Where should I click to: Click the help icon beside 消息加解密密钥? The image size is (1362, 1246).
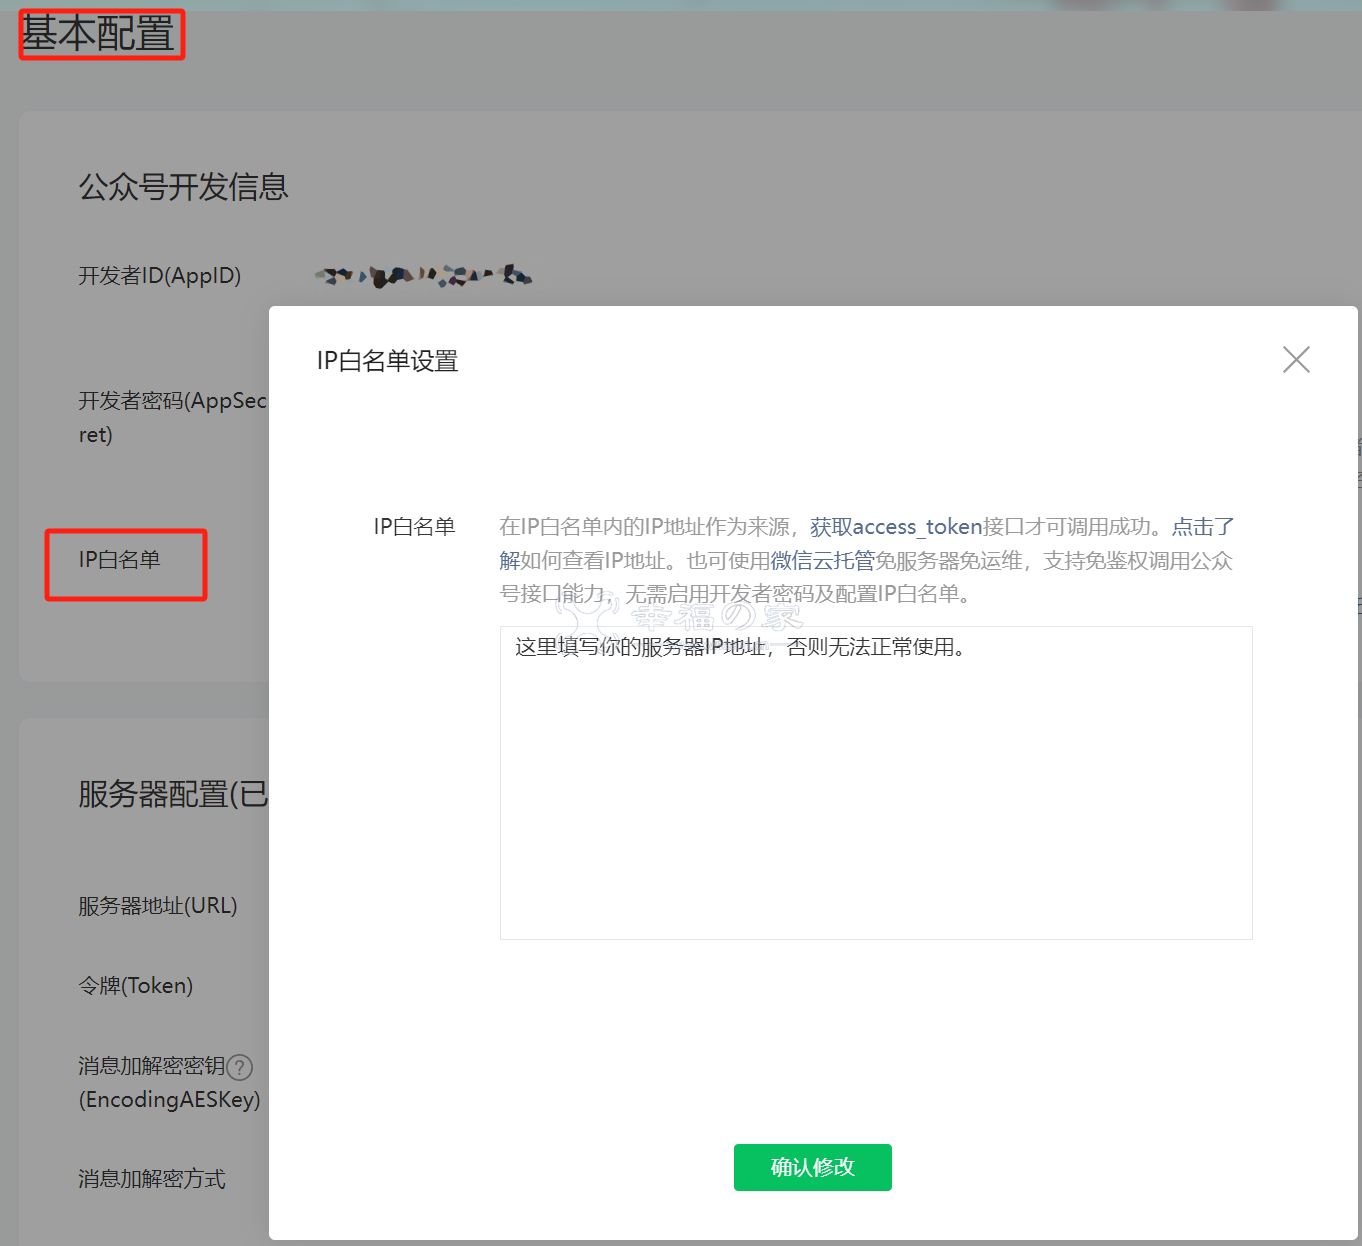click(240, 1067)
